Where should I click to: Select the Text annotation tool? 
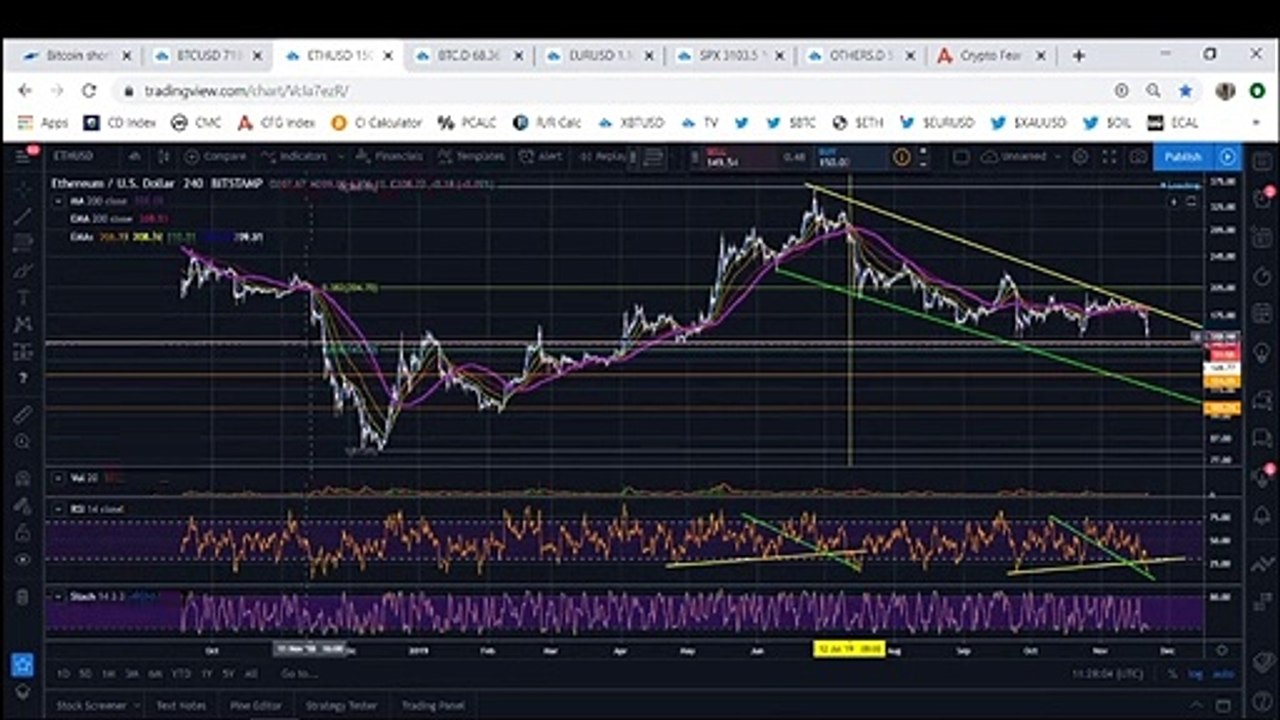pyautogui.click(x=23, y=297)
